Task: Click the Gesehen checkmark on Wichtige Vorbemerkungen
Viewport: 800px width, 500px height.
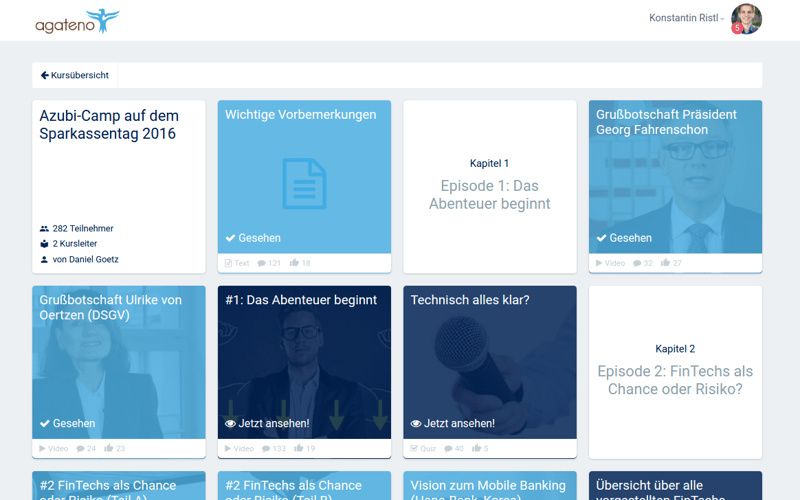Action: [x=231, y=238]
